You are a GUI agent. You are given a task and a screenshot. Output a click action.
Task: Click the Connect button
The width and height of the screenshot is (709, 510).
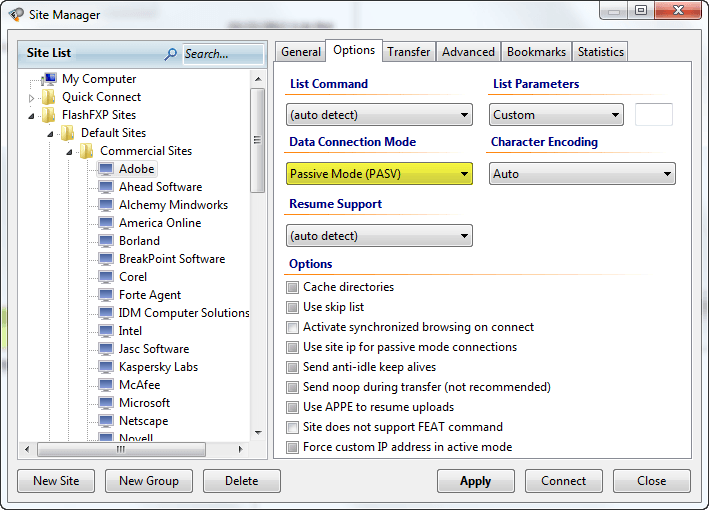[x=563, y=481]
